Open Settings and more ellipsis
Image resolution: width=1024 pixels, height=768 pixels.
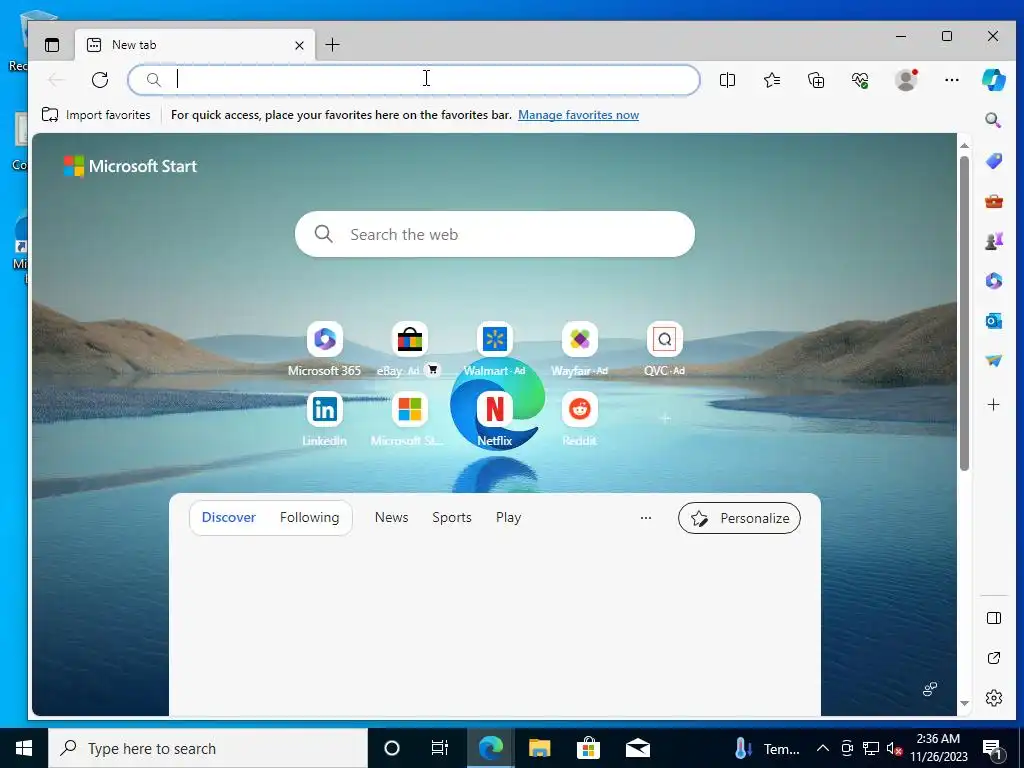(x=952, y=80)
